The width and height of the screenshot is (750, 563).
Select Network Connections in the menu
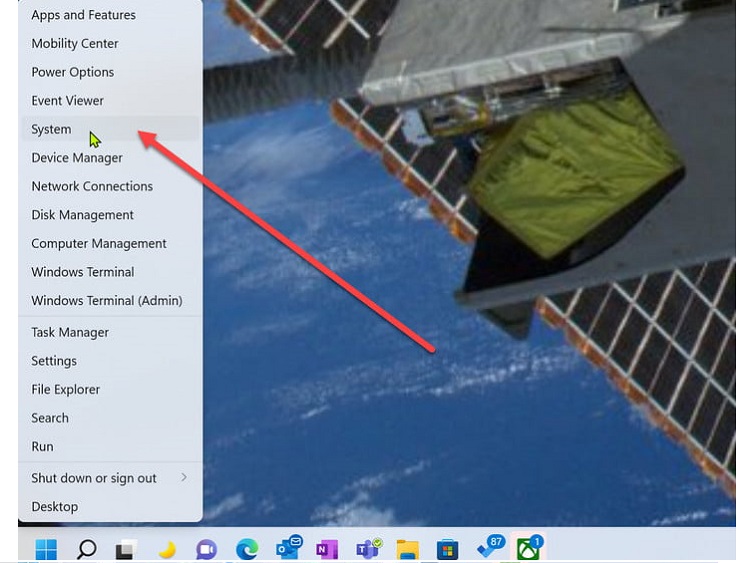pyautogui.click(x=92, y=186)
